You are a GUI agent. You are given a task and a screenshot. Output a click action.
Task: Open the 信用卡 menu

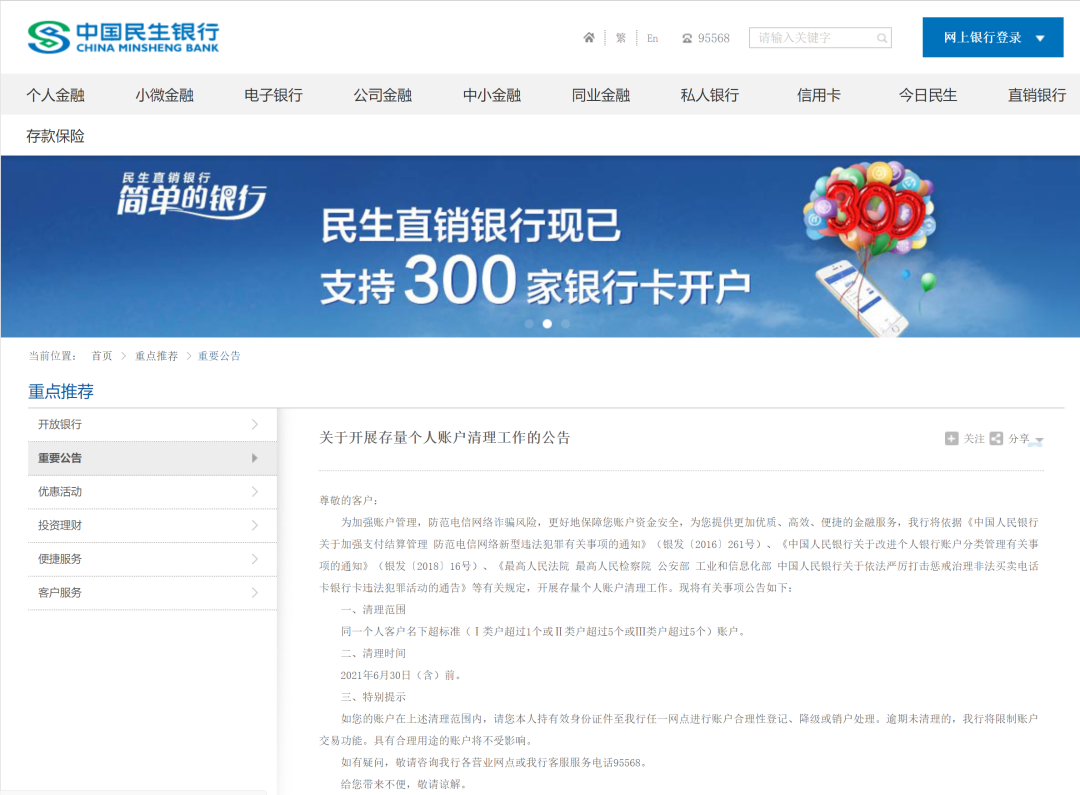point(818,95)
